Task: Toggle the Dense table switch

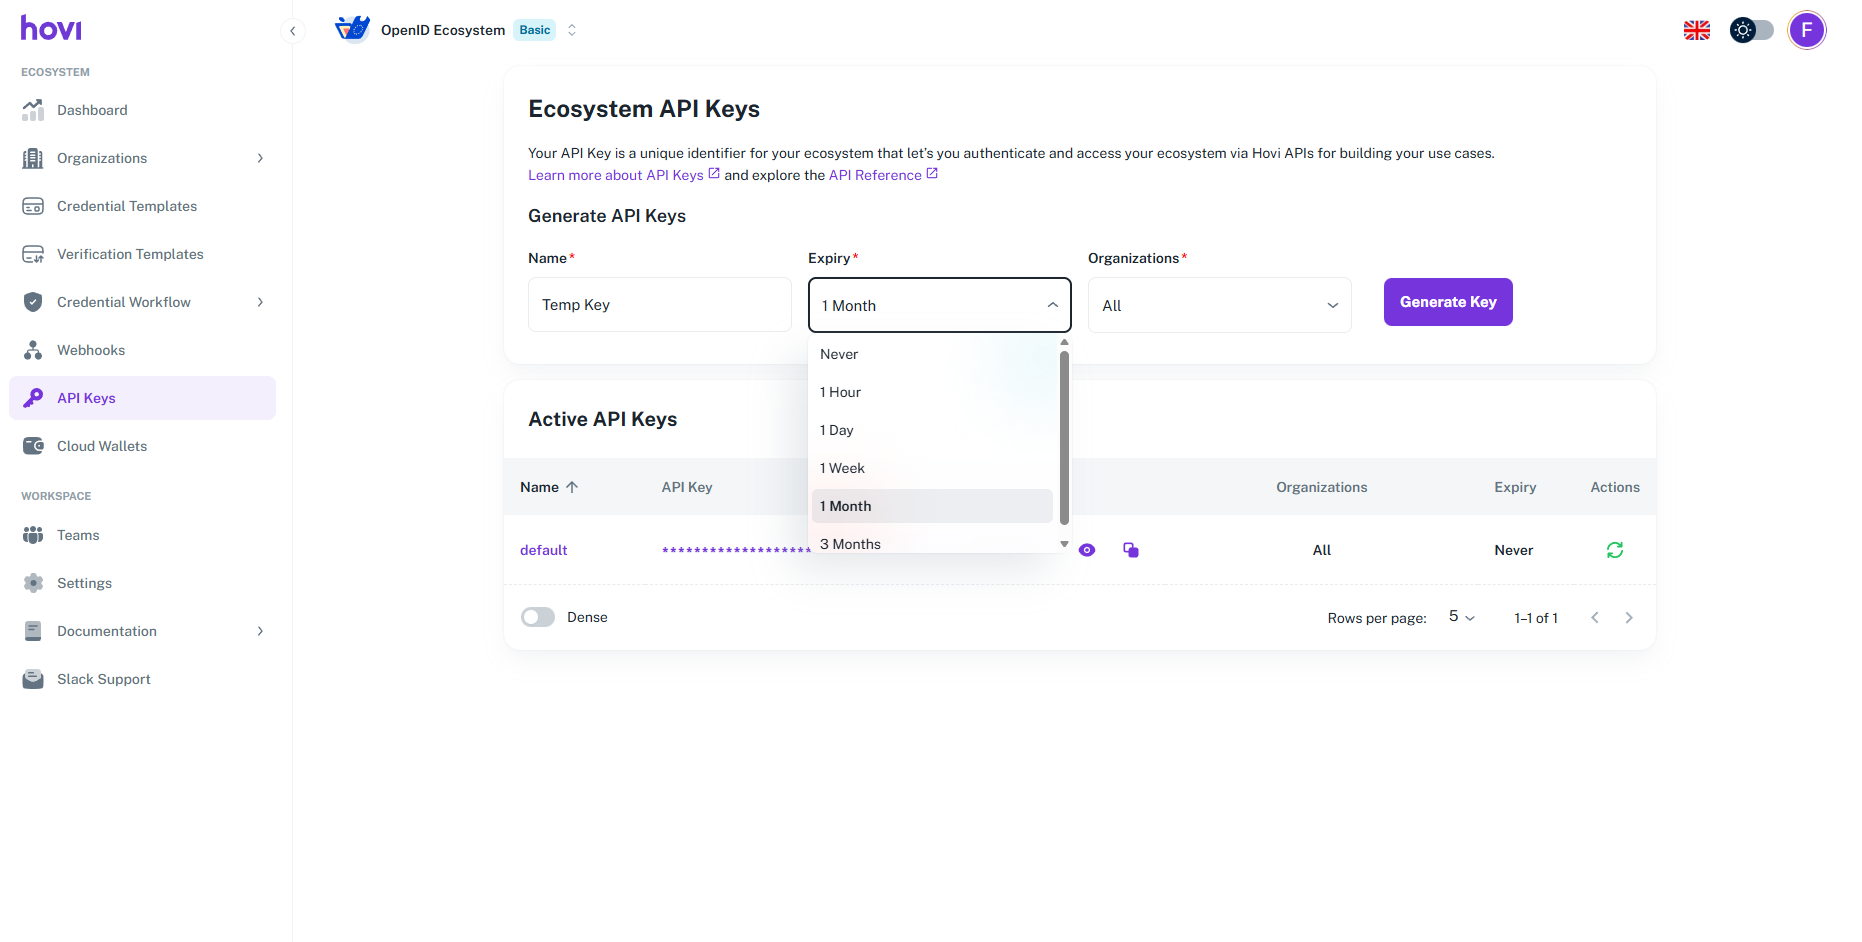Action: (538, 617)
